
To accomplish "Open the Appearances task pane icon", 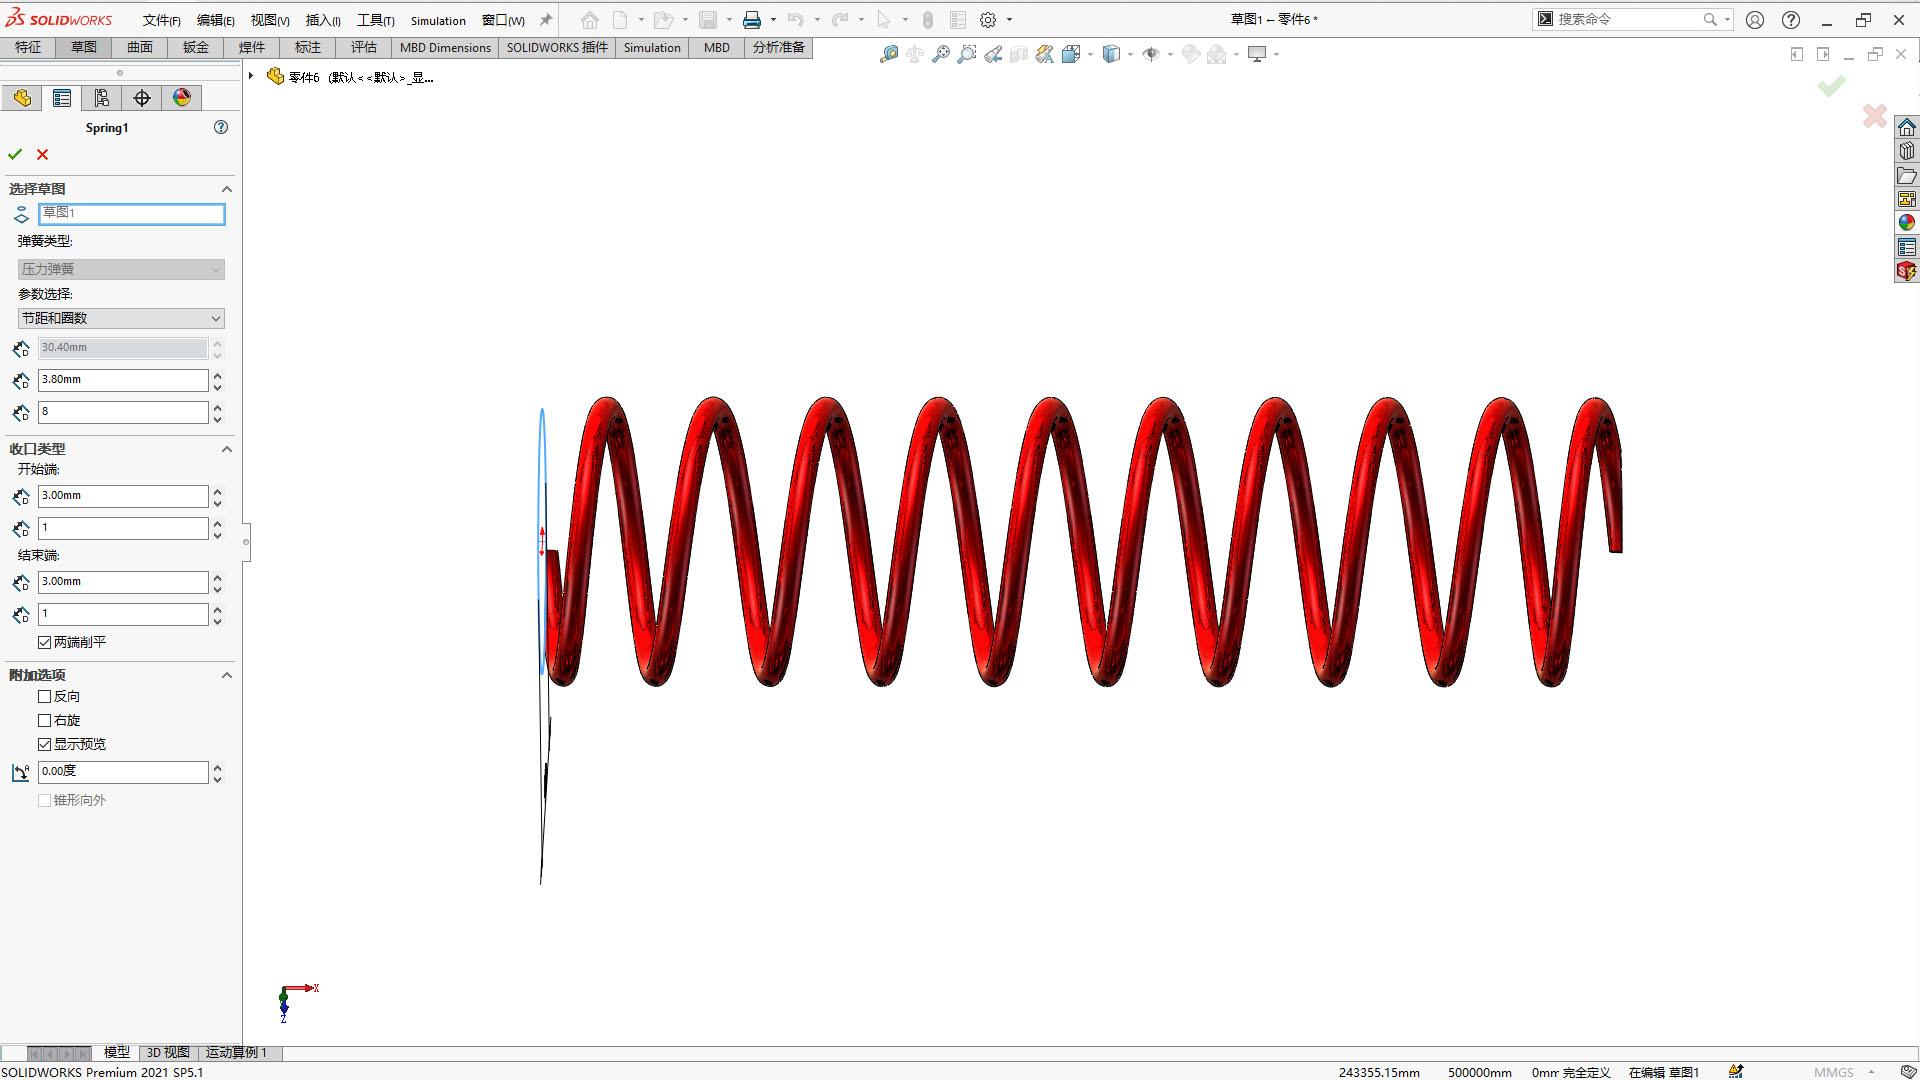I will pos(1907,223).
